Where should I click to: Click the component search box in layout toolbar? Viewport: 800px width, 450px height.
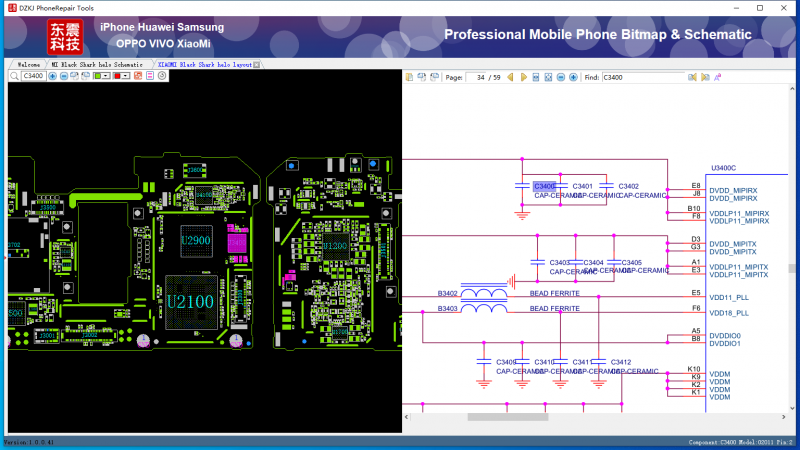click(32, 76)
